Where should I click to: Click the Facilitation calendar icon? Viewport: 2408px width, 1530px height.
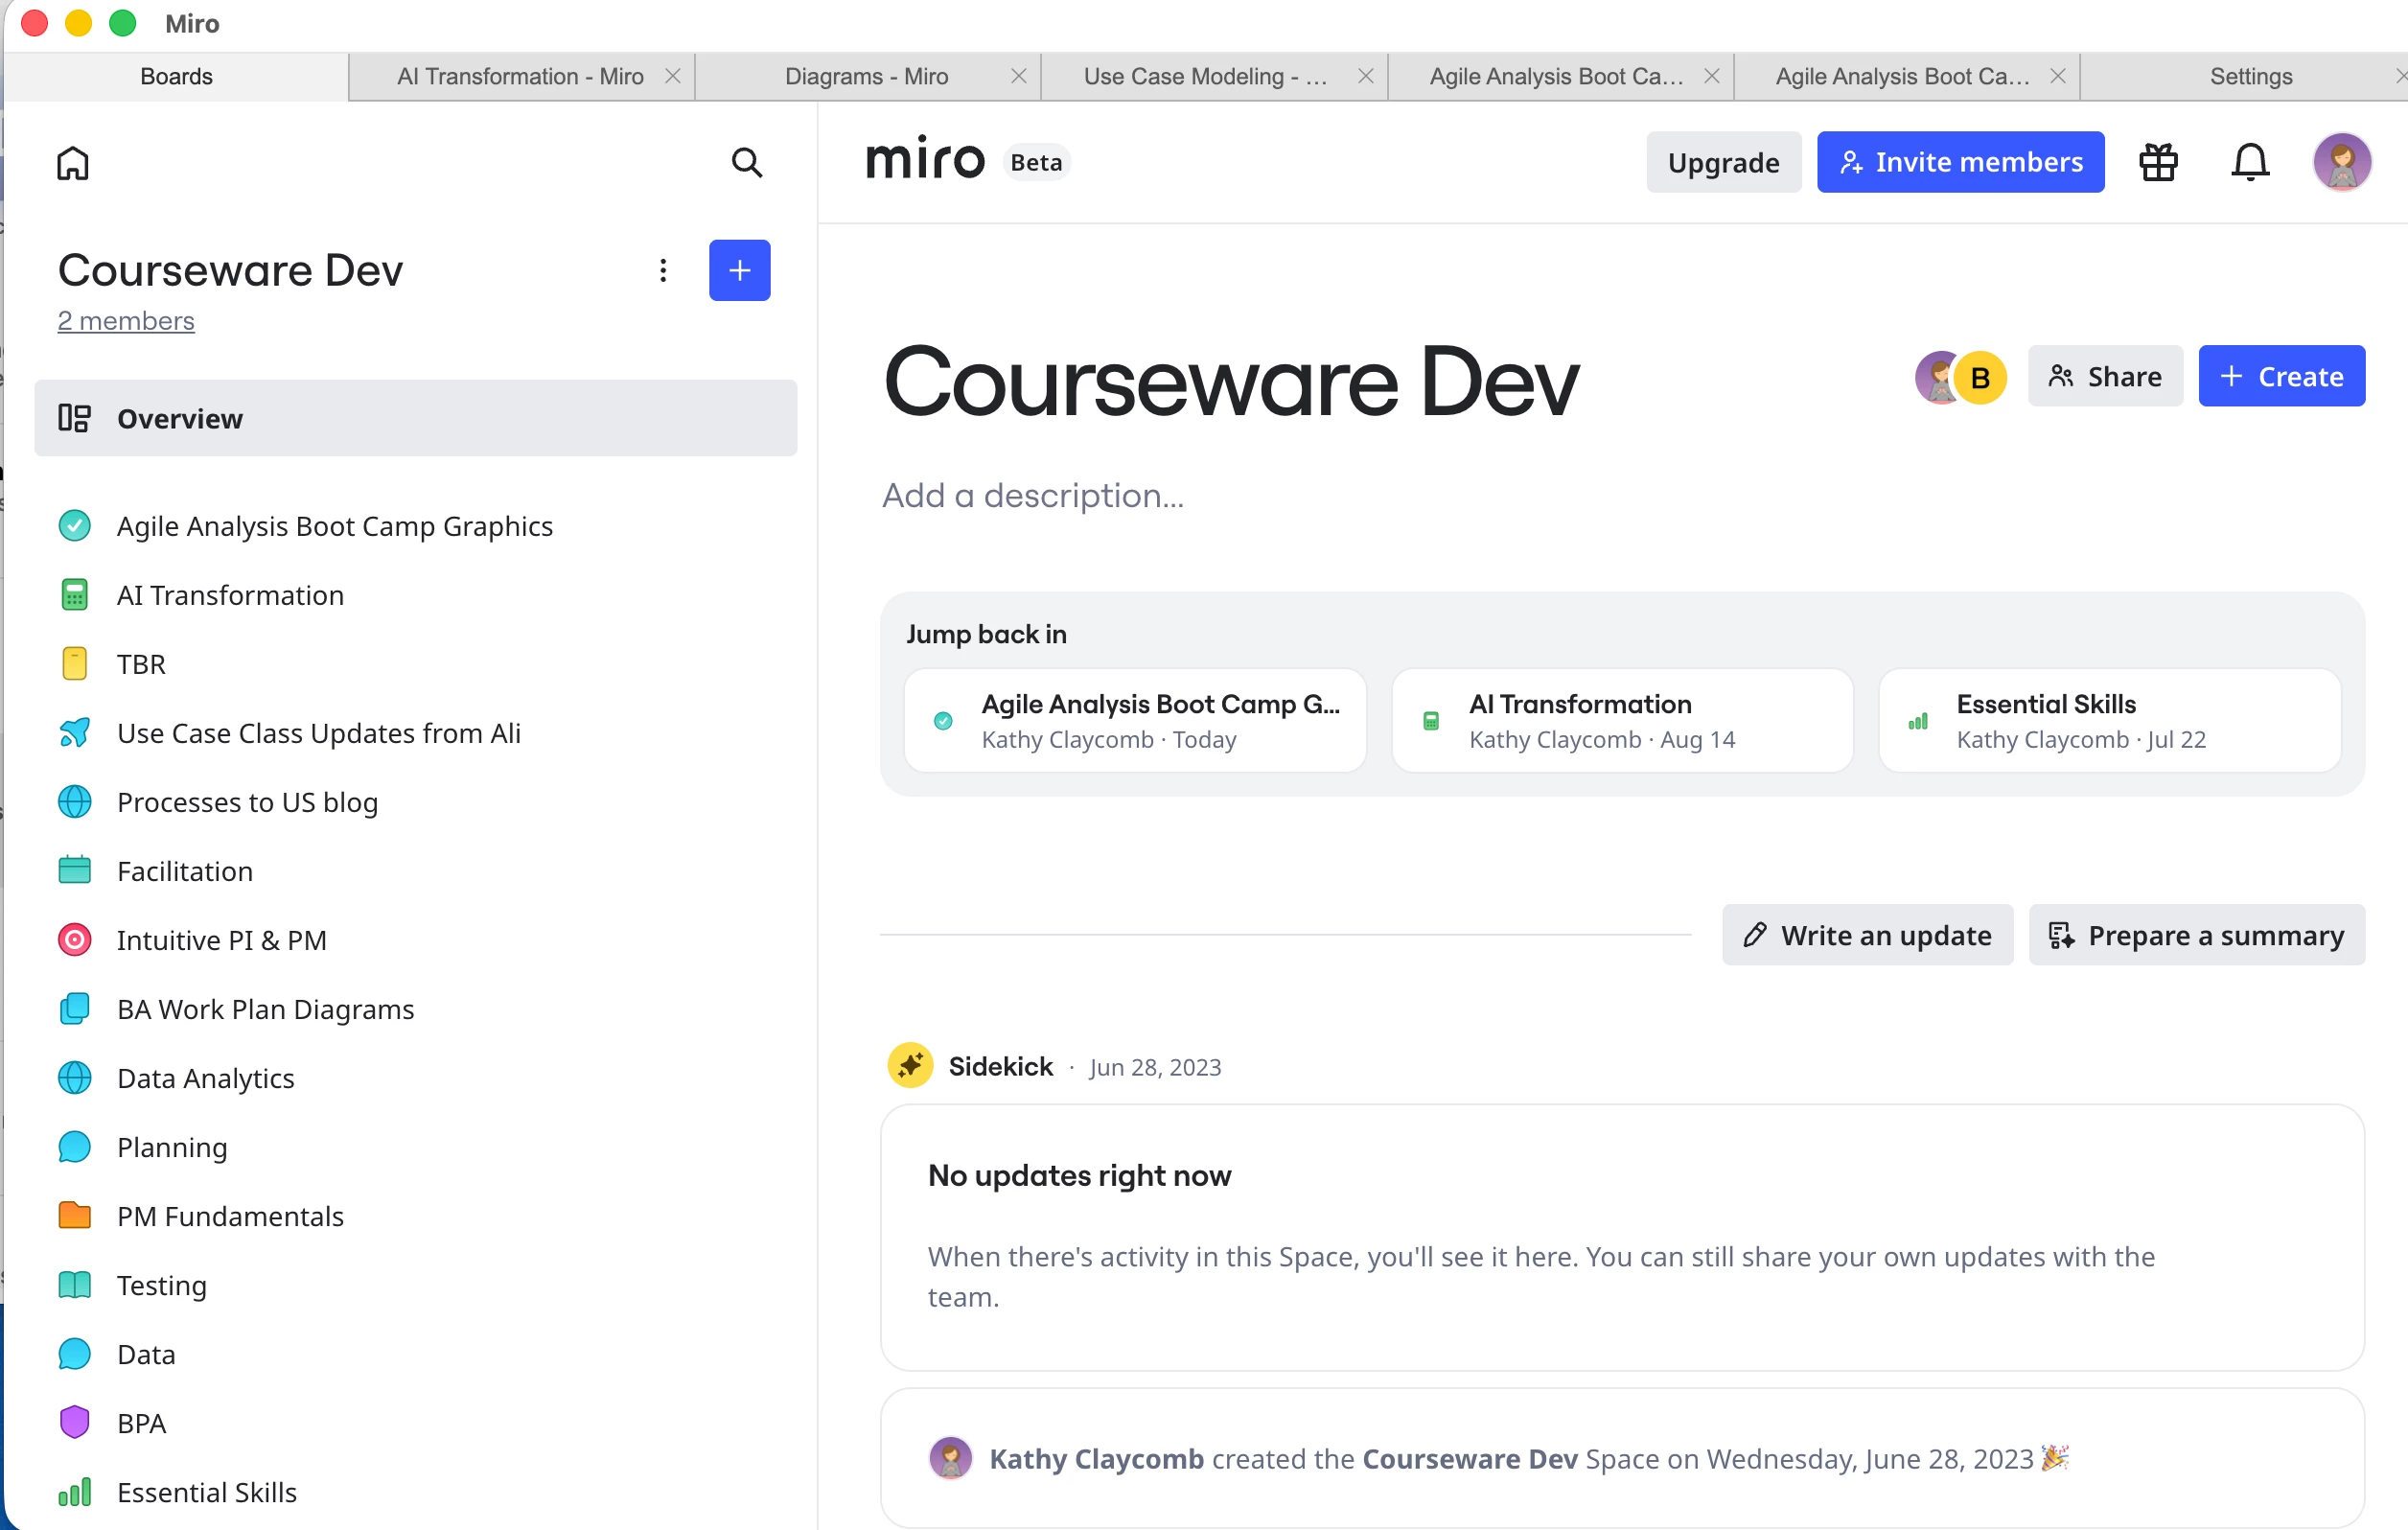75,871
